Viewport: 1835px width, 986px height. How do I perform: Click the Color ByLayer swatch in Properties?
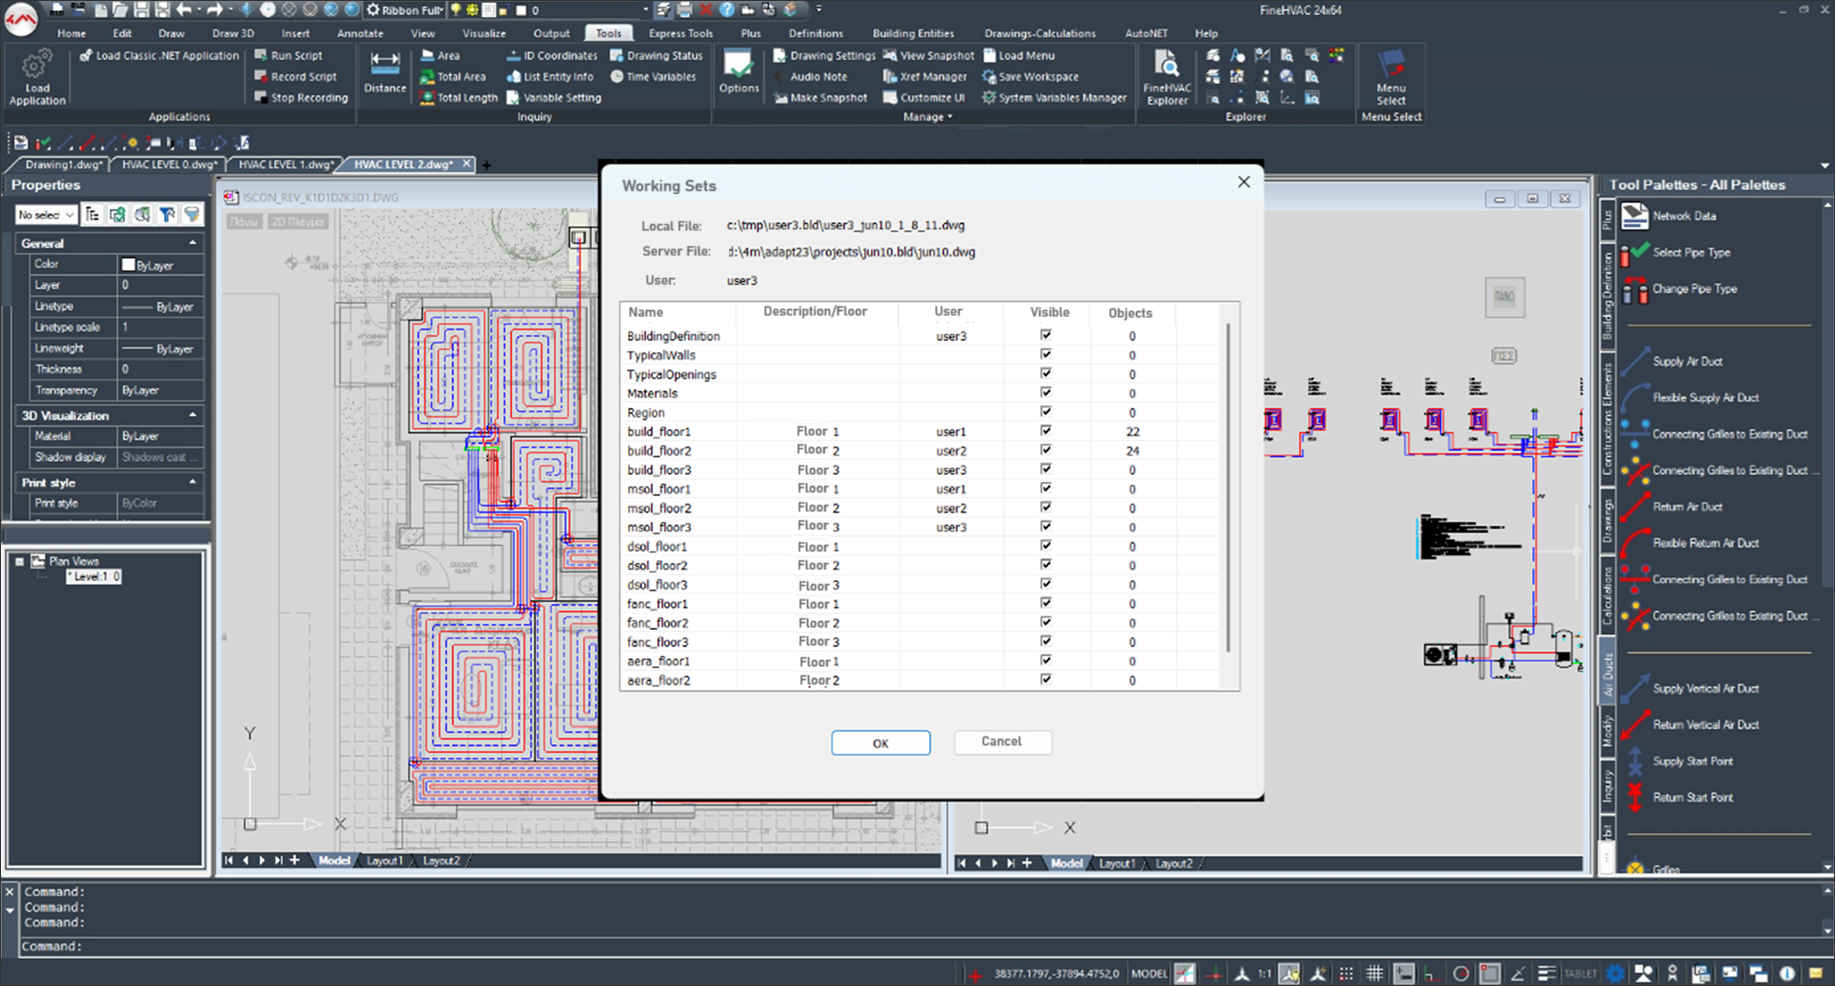click(128, 265)
